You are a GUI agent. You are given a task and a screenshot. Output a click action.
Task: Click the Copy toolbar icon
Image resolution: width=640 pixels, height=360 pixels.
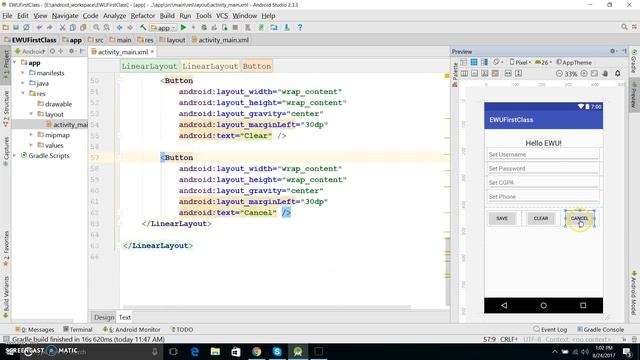point(73,27)
